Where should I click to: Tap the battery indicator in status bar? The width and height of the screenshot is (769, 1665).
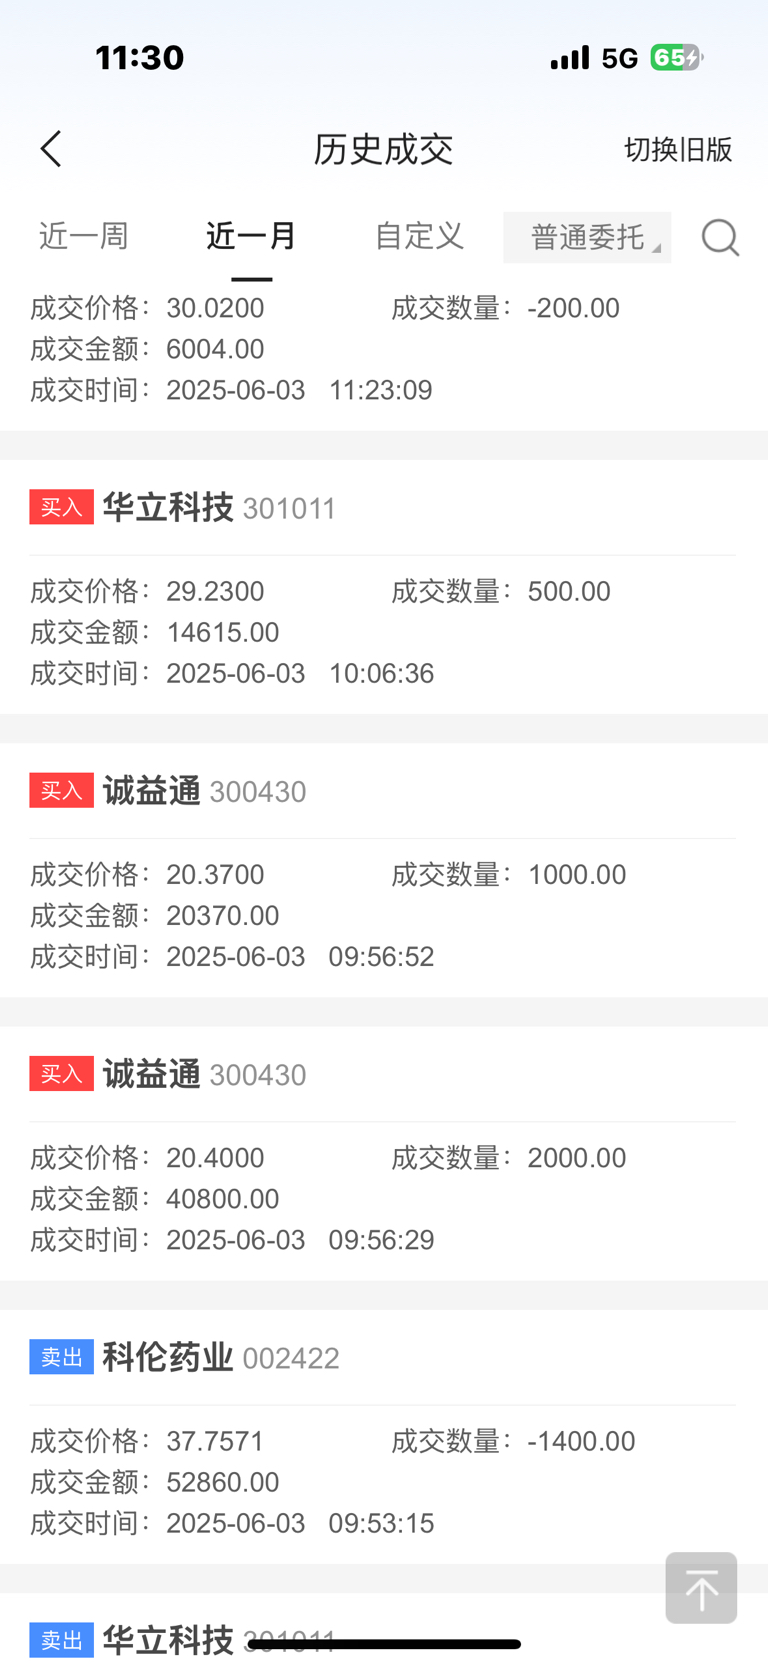(677, 58)
